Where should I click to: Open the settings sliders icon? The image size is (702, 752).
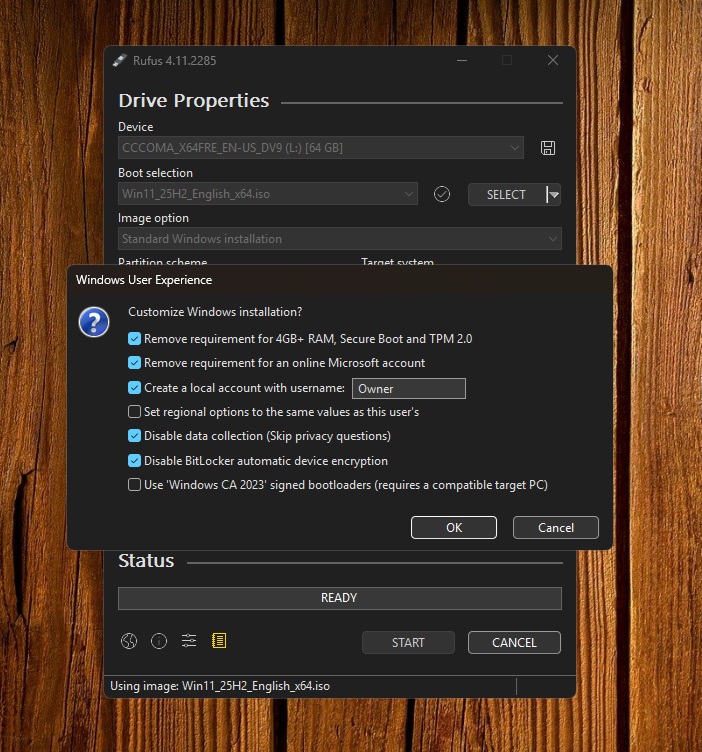(189, 642)
